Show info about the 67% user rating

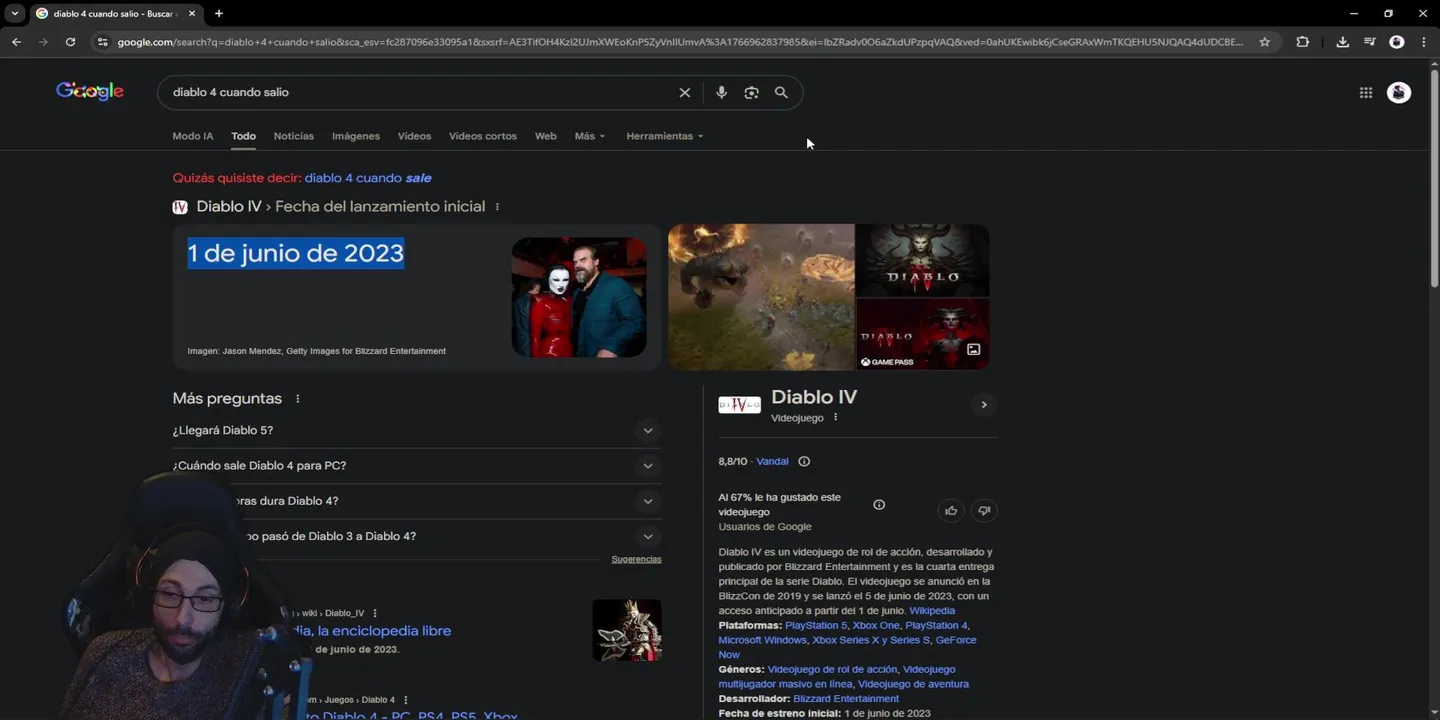tap(879, 505)
